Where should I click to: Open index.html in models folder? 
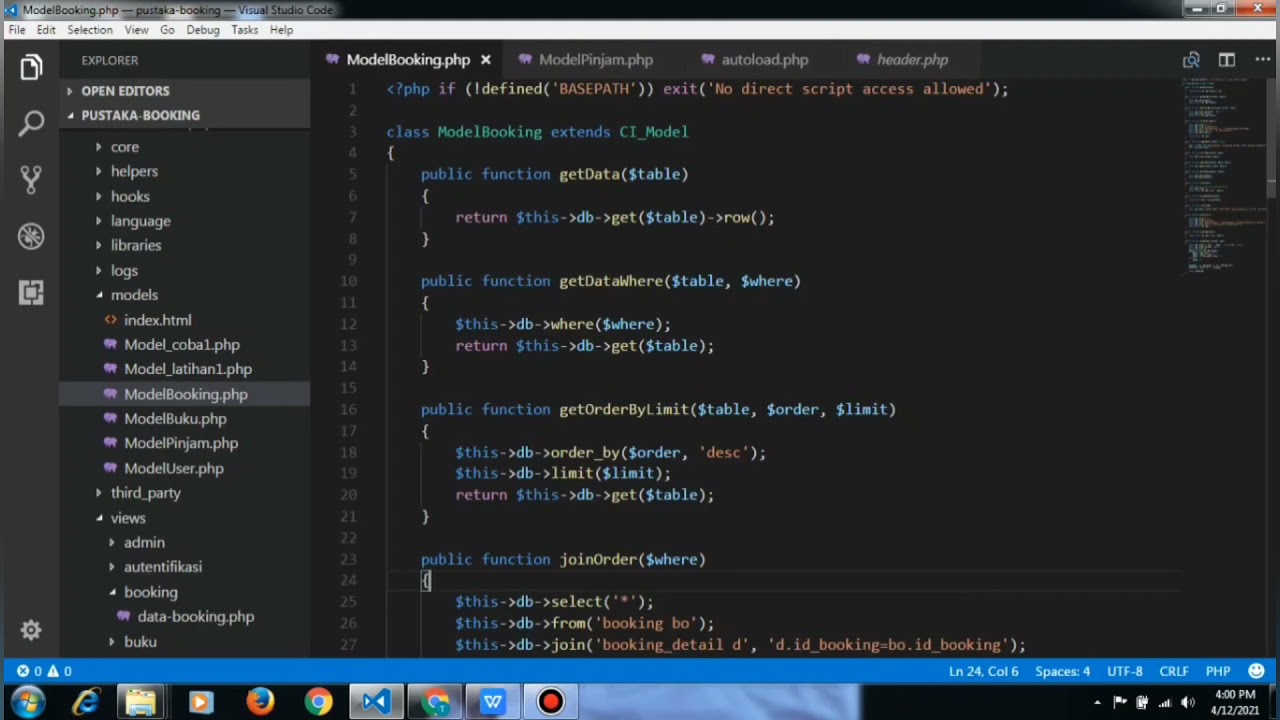click(x=157, y=320)
